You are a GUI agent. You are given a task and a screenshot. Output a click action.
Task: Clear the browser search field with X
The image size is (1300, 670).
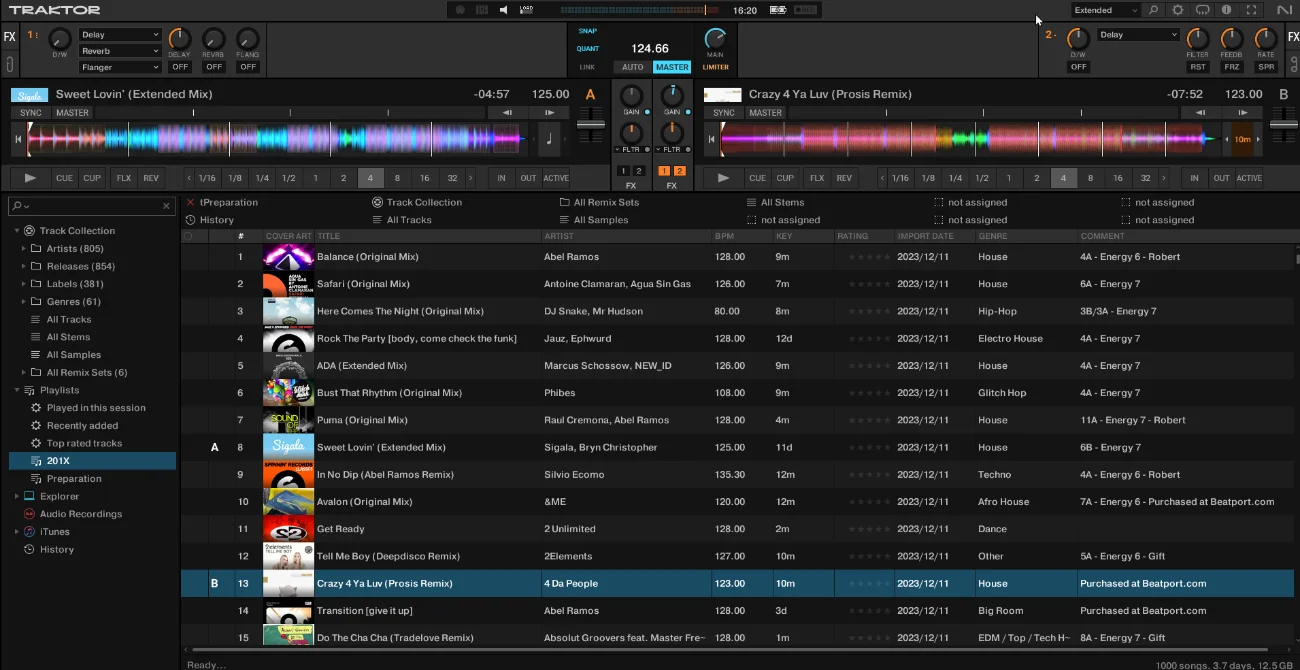[166, 206]
